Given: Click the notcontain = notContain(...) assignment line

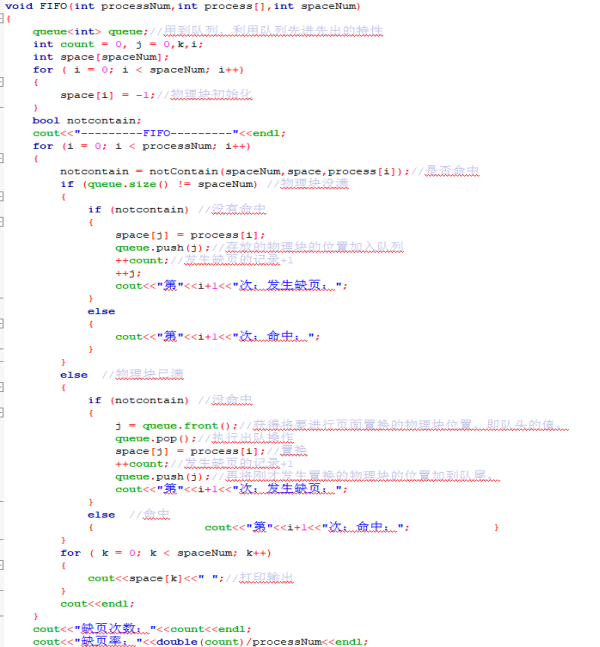Looking at the screenshot, I should coord(235,171).
